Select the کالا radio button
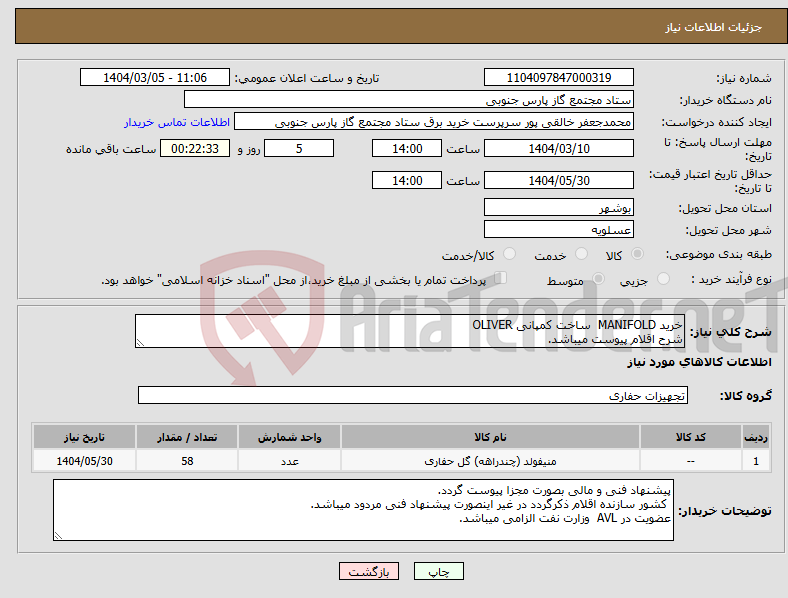Viewport: 788px width, 598px height. pyautogui.click(x=637, y=254)
